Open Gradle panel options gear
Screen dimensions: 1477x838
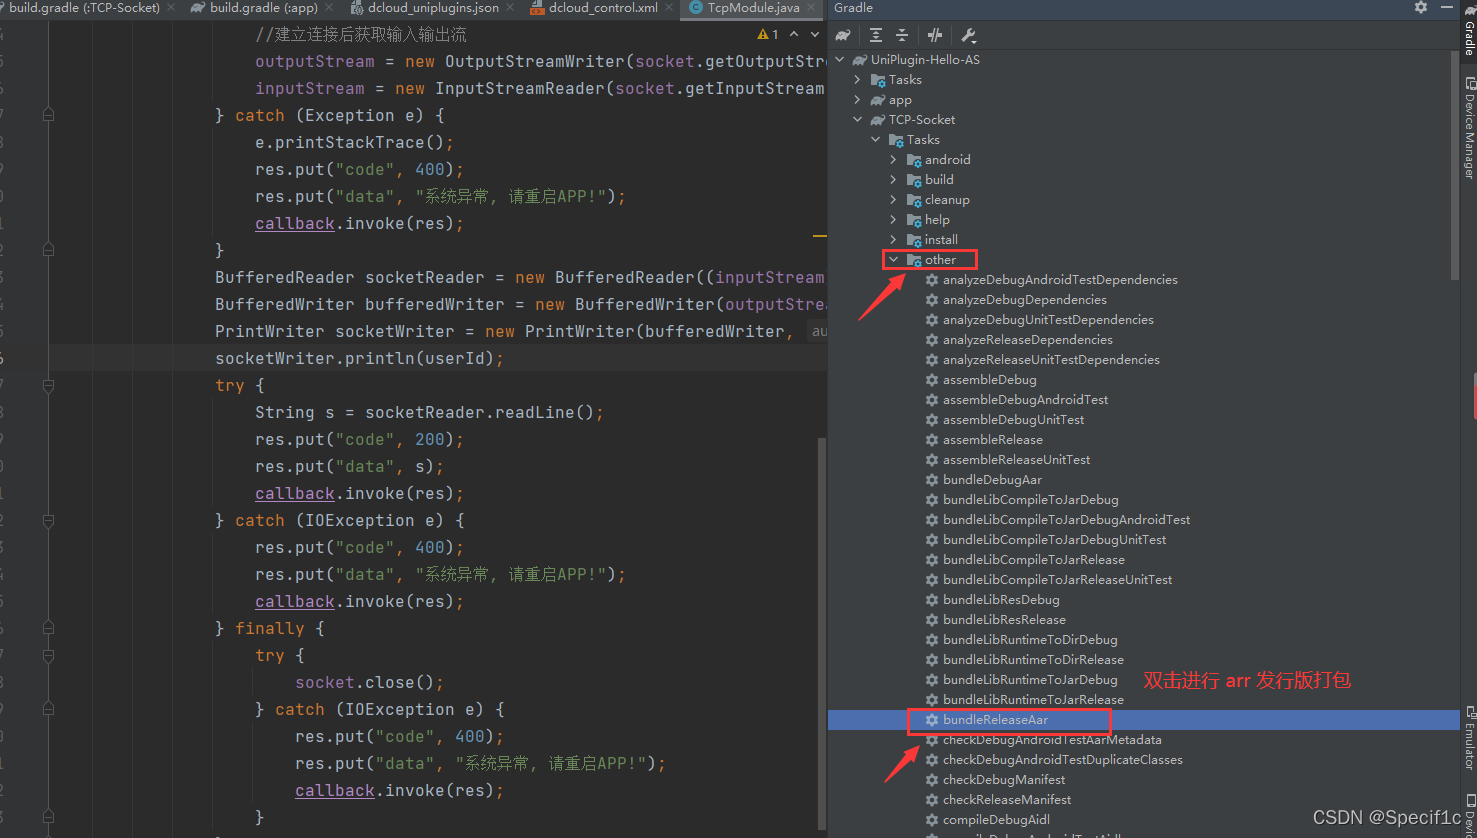click(x=1421, y=7)
